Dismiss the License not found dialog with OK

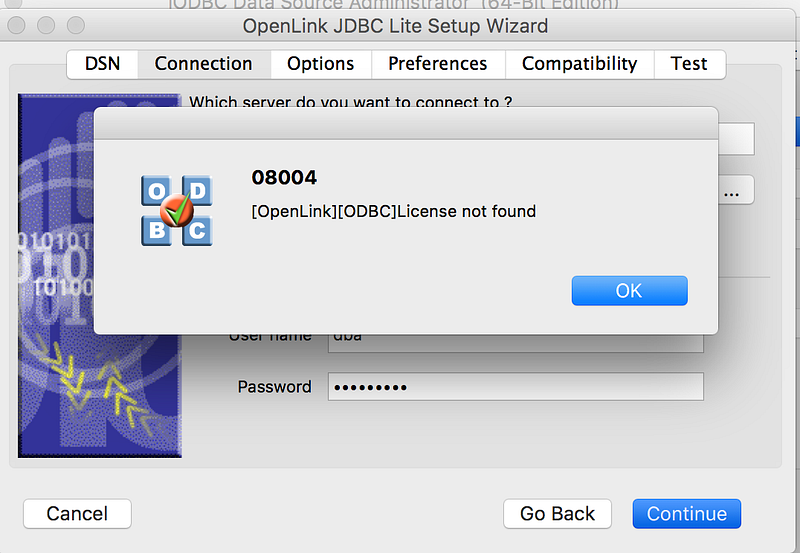pos(629,291)
